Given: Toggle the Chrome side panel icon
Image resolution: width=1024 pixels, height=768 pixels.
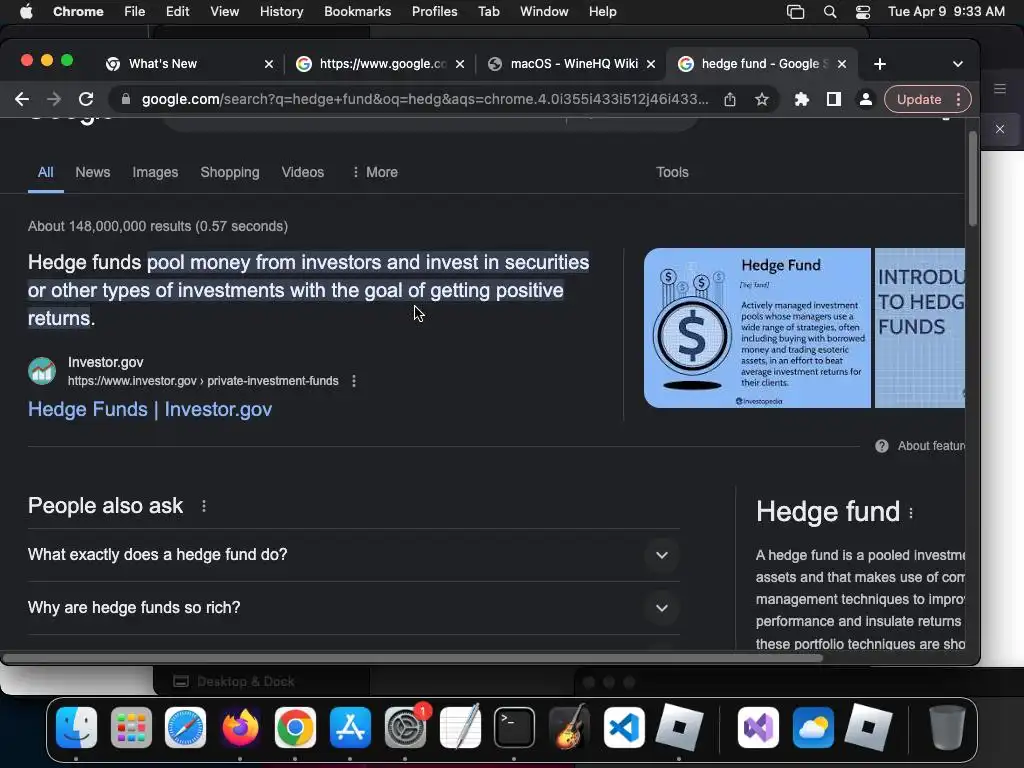Looking at the screenshot, I should [x=833, y=99].
